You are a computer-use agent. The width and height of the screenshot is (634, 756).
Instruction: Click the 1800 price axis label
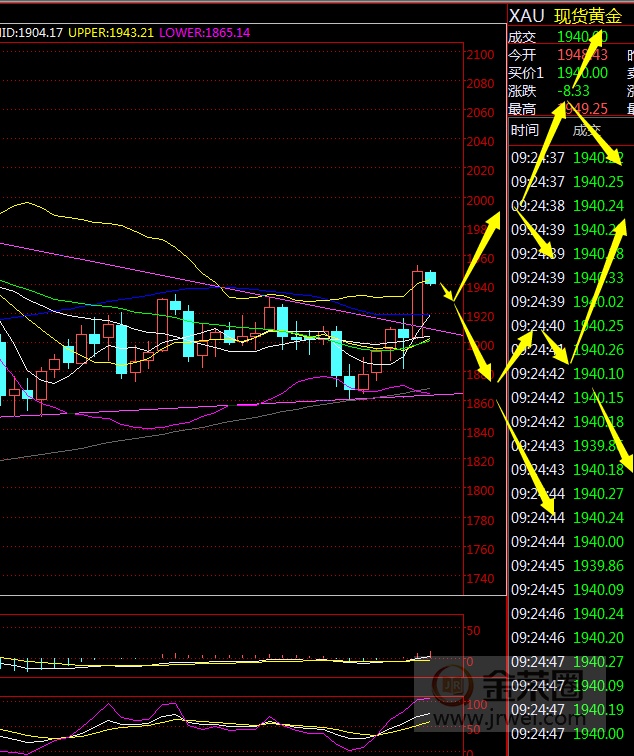480,491
